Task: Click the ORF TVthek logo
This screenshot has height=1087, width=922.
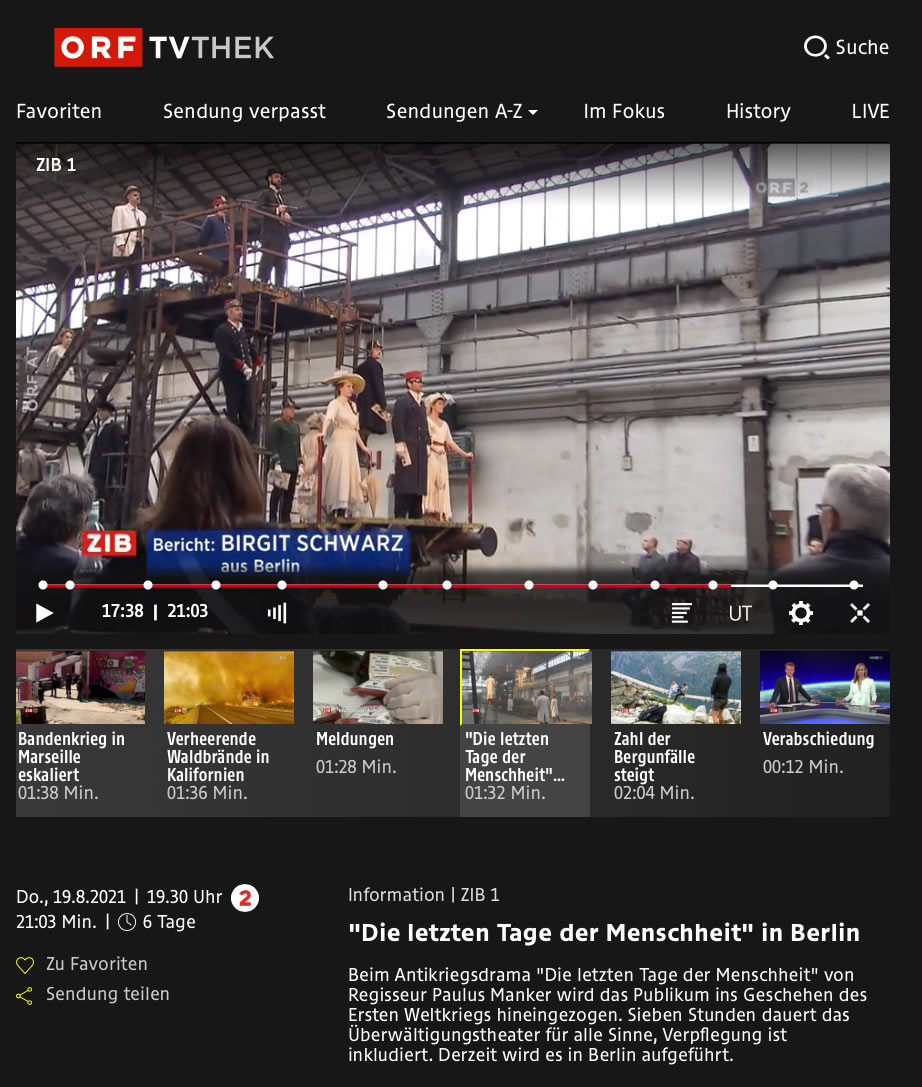Action: [x=164, y=47]
